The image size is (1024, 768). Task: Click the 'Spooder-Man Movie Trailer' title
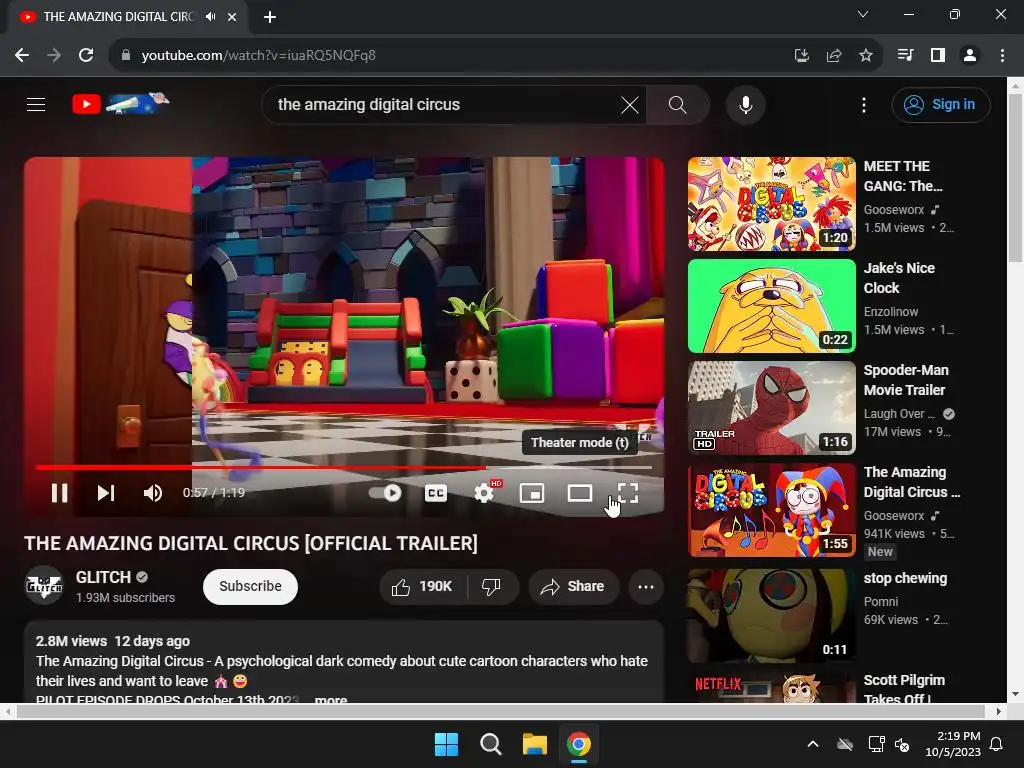coord(906,379)
